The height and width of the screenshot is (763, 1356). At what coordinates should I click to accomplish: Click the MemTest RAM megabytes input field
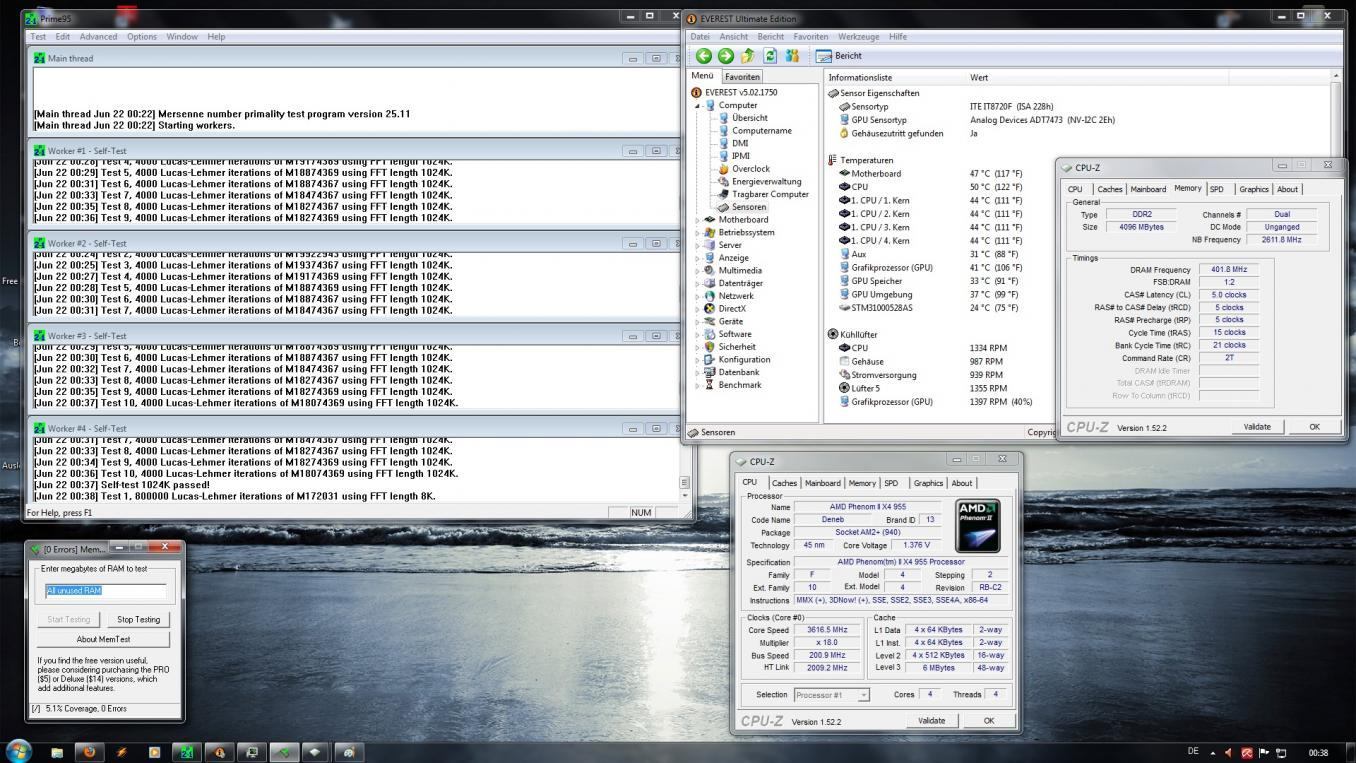click(x=105, y=590)
